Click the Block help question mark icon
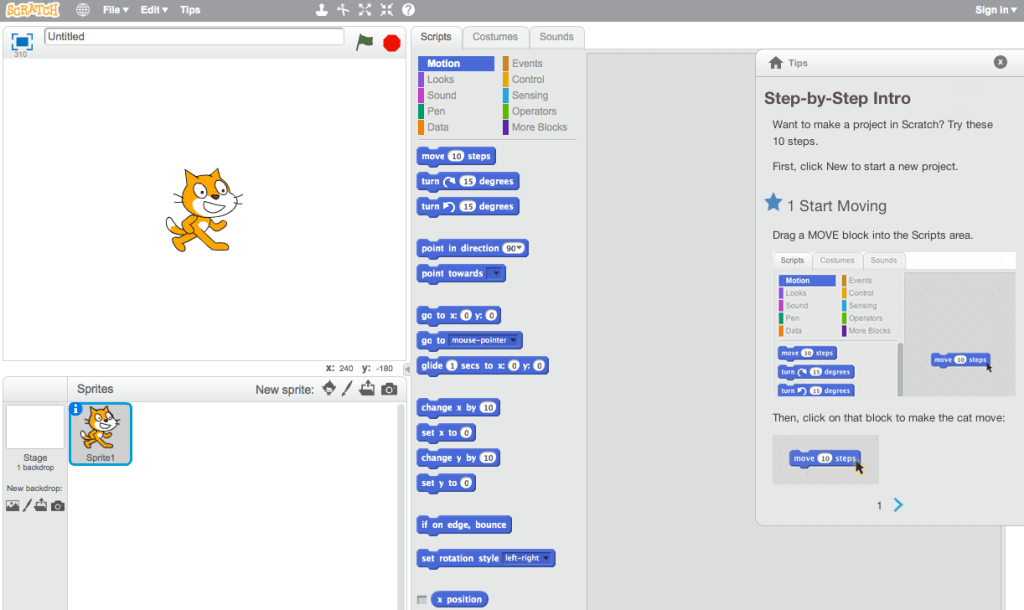1024x610 pixels. coord(408,10)
